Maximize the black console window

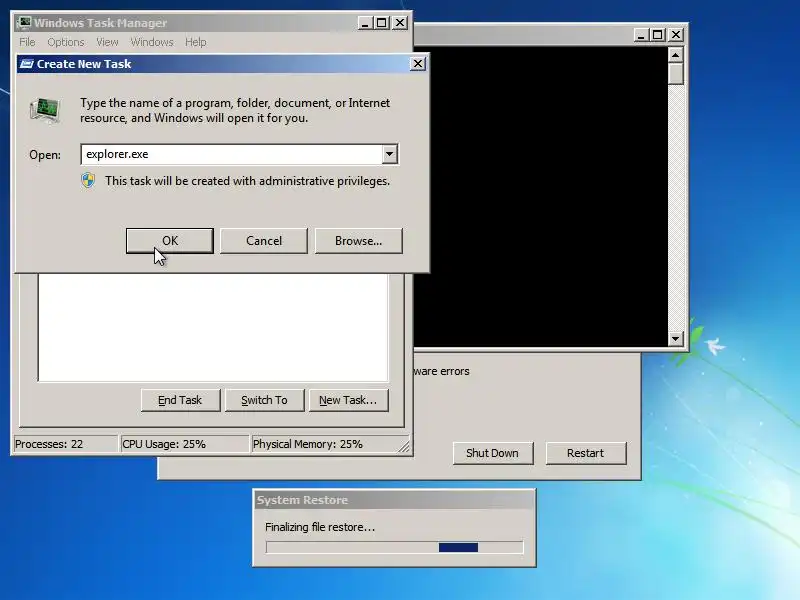(x=658, y=35)
